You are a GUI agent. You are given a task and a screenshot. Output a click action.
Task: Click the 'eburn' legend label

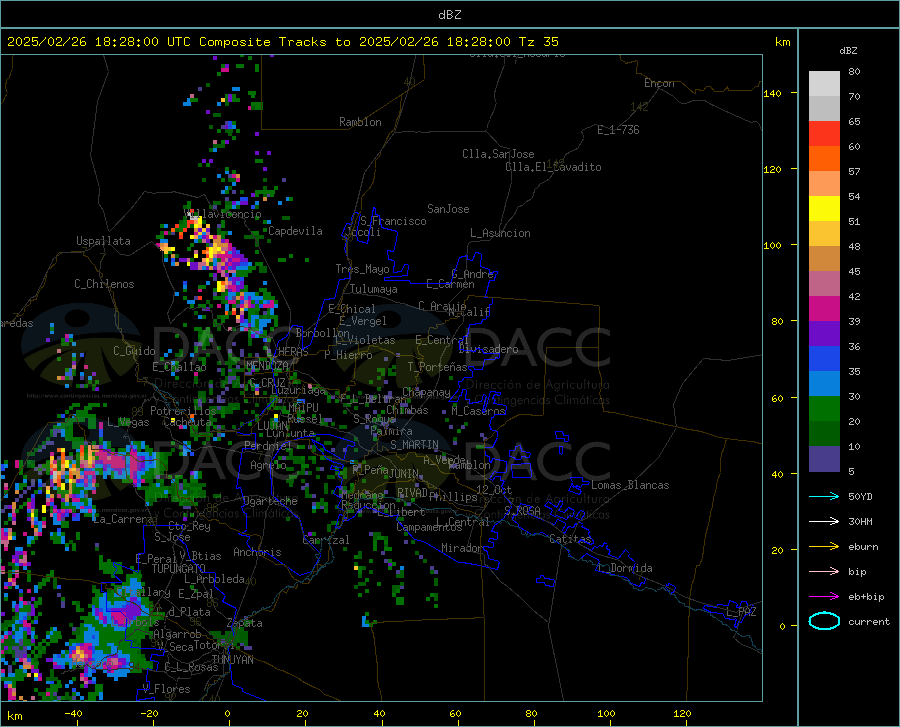863,546
